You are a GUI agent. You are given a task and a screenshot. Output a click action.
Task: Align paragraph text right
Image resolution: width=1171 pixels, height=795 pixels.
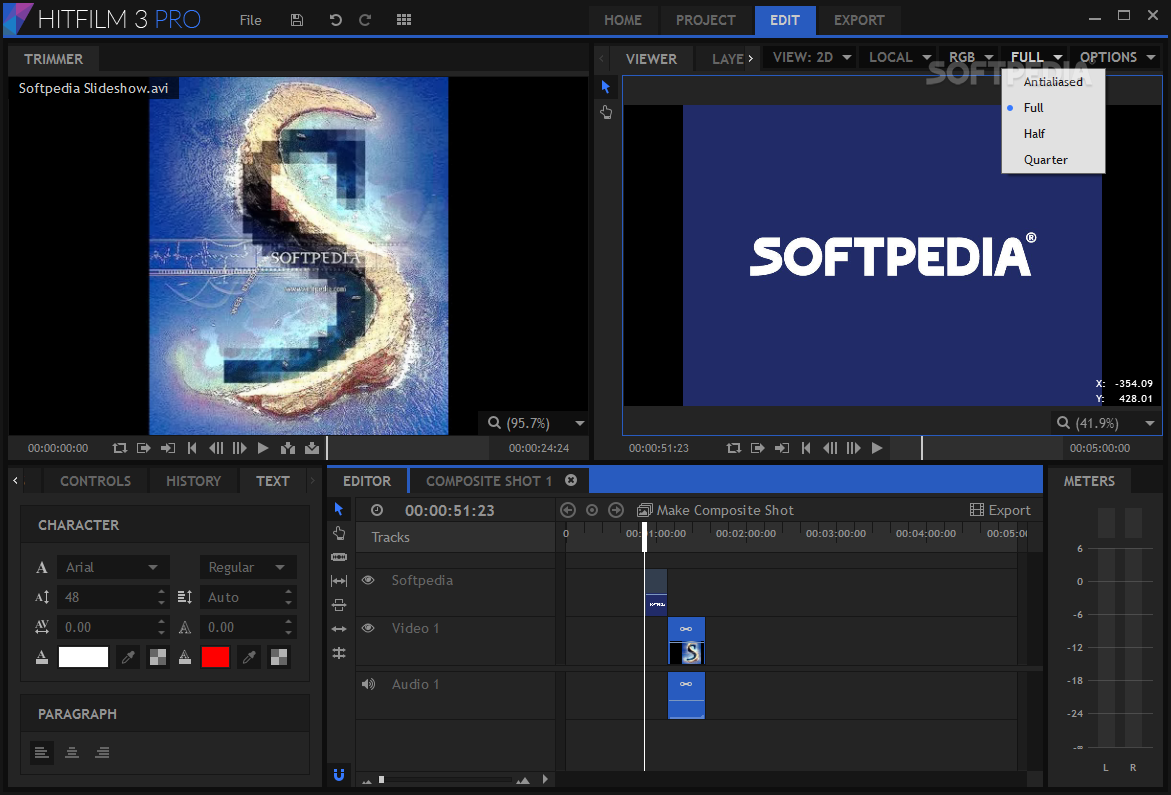(x=102, y=752)
